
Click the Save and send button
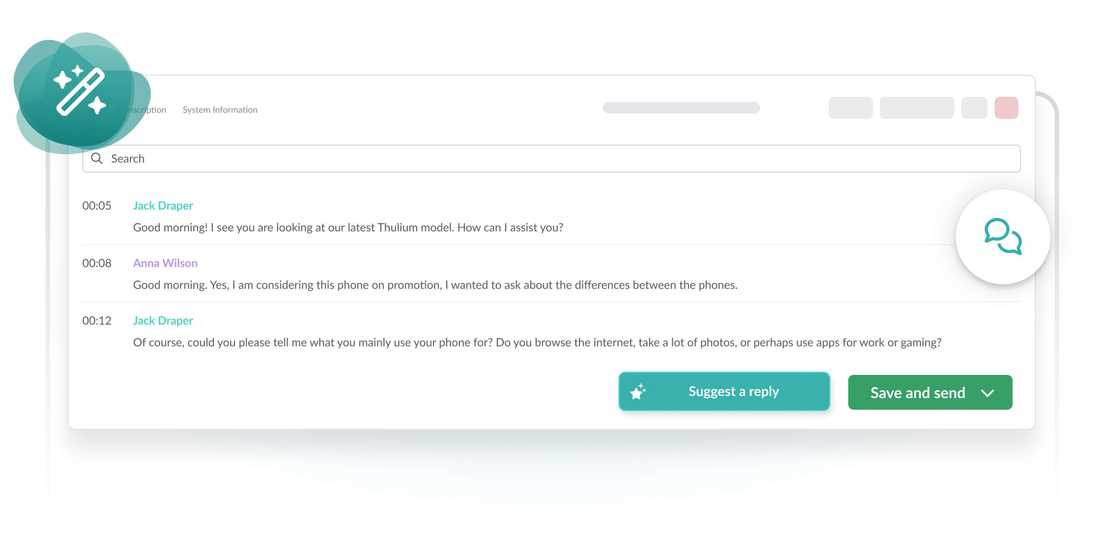(x=917, y=393)
